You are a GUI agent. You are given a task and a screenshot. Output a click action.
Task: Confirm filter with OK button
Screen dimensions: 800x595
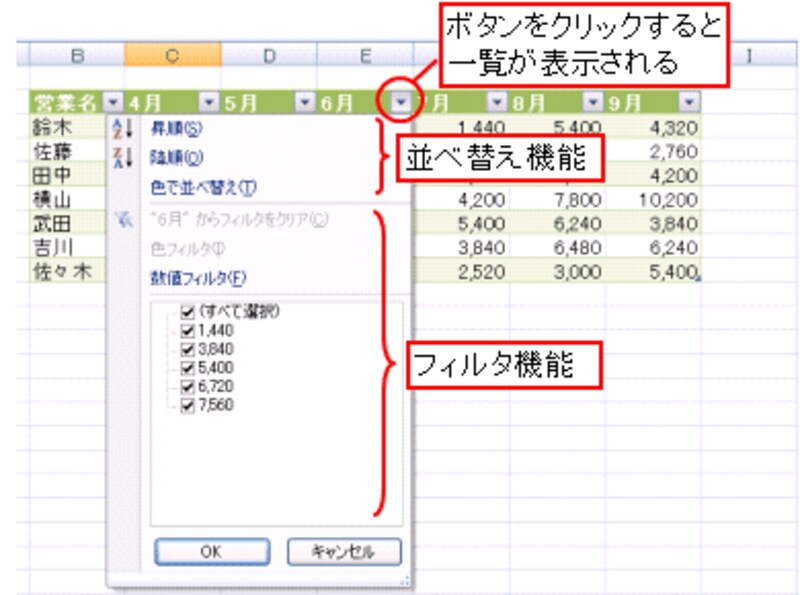tap(212, 552)
